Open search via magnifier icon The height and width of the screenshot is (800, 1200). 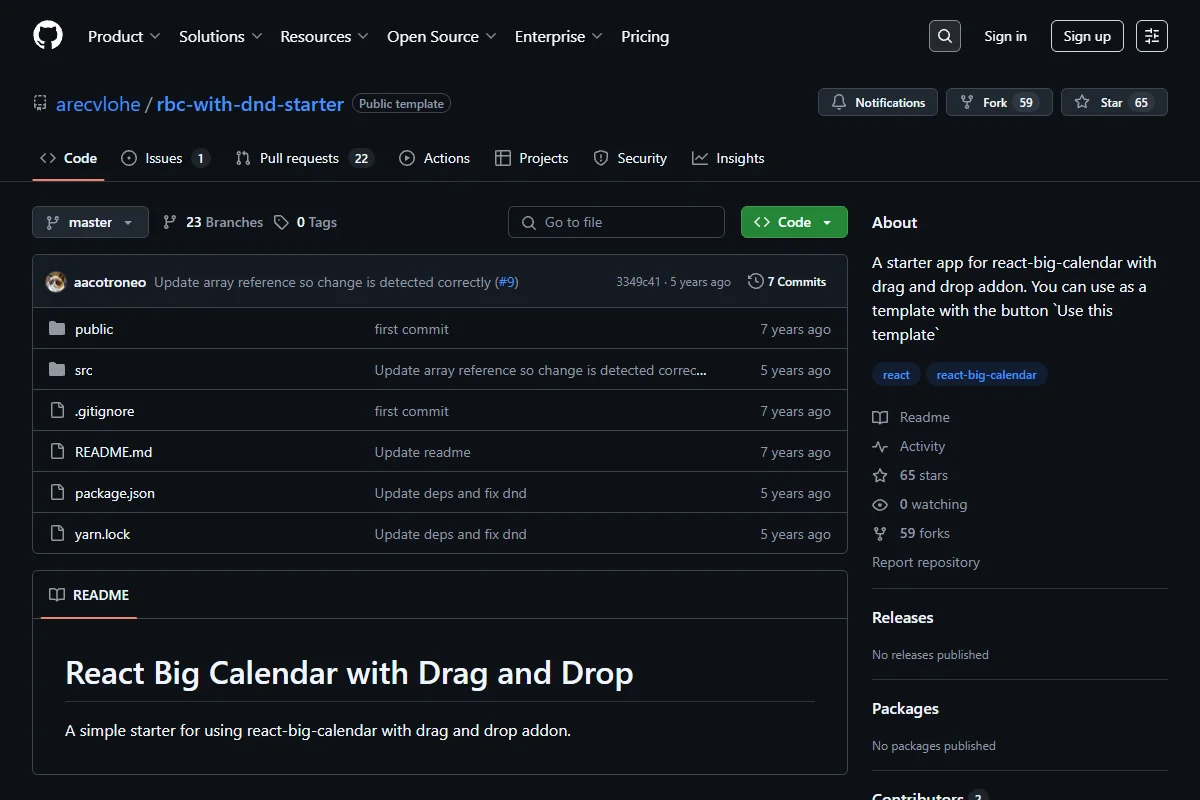pyautogui.click(x=944, y=36)
